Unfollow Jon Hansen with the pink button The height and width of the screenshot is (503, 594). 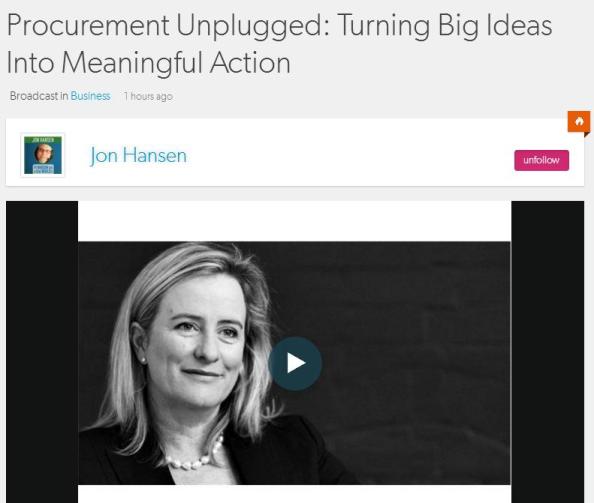tap(541, 160)
